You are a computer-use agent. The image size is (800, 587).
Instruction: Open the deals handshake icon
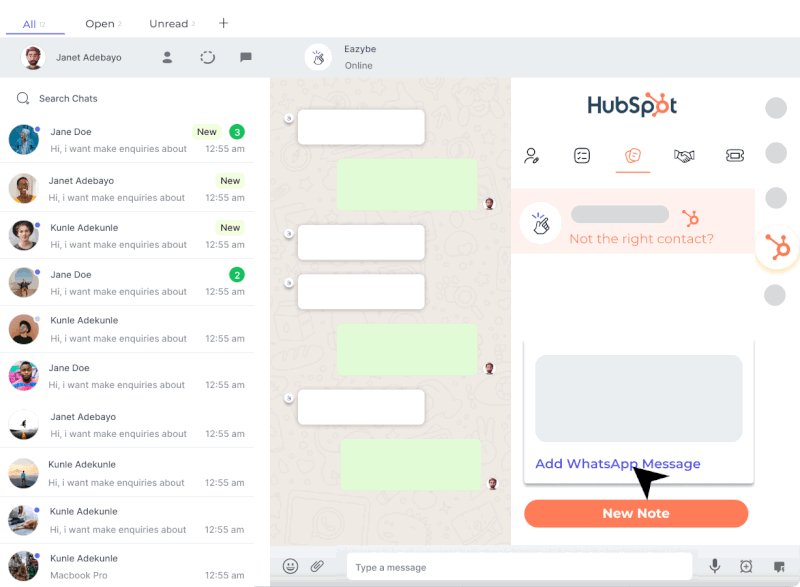coord(684,154)
